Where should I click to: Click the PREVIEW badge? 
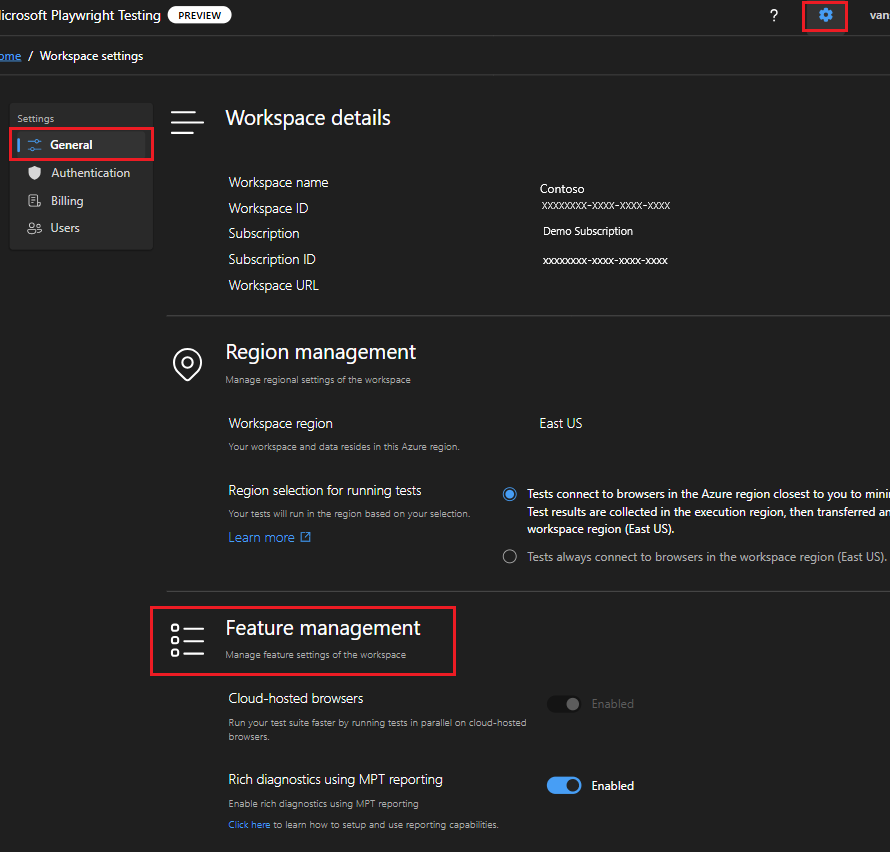pyautogui.click(x=199, y=15)
